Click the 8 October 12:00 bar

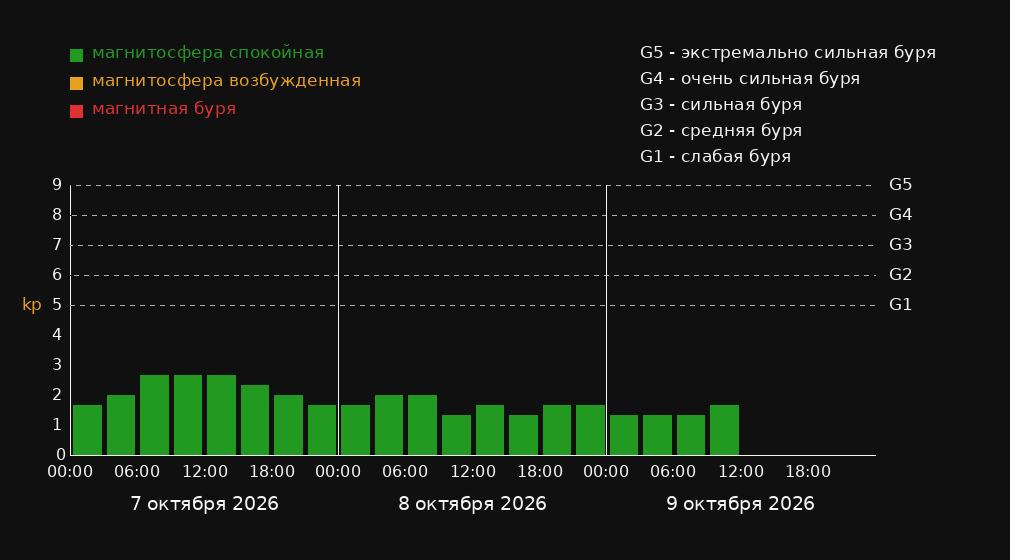490,430
